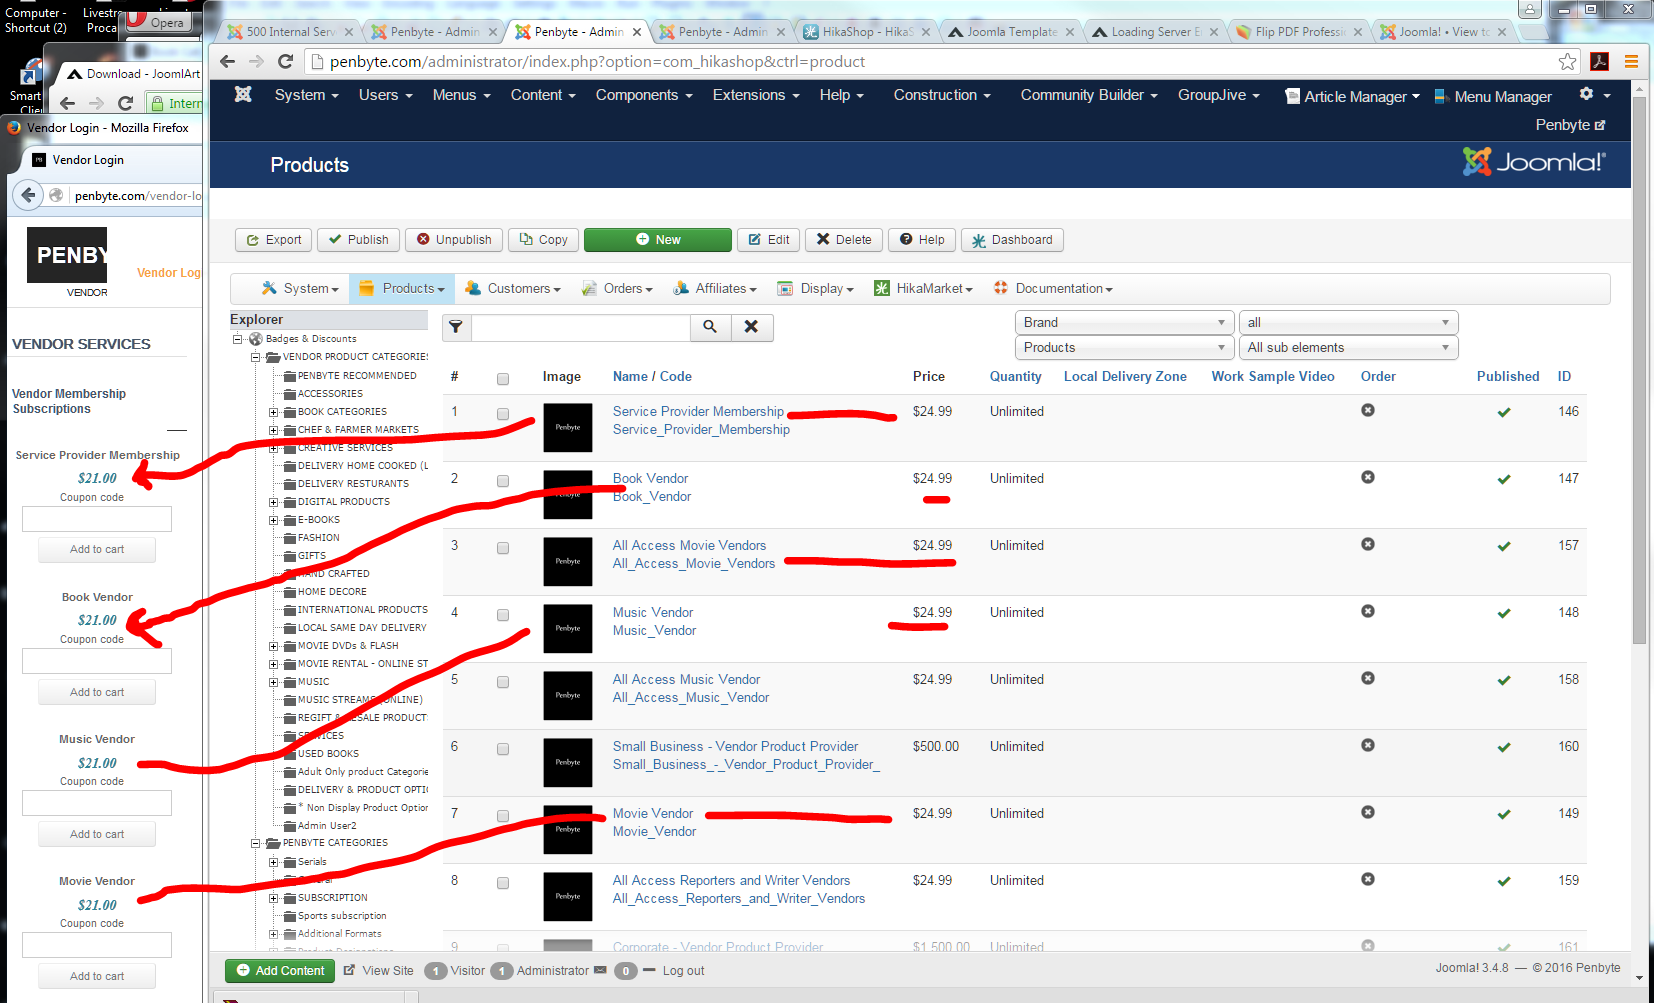The image size is (1654, 1003).
Task: Toggle published status for Service Provider Membership
Action: pos(1504,412)
